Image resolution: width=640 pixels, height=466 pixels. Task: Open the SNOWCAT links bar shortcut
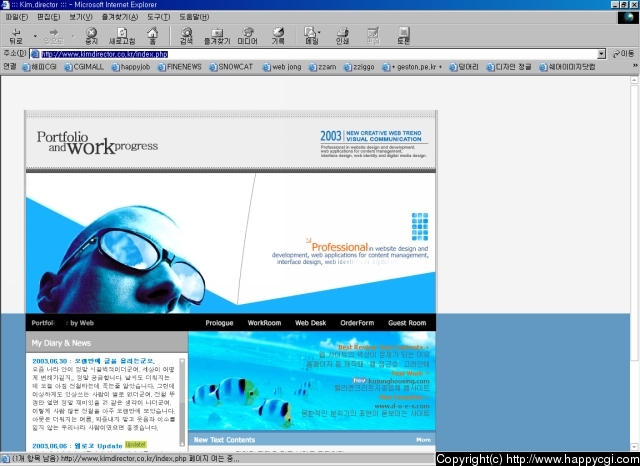[x=231, y=67]
